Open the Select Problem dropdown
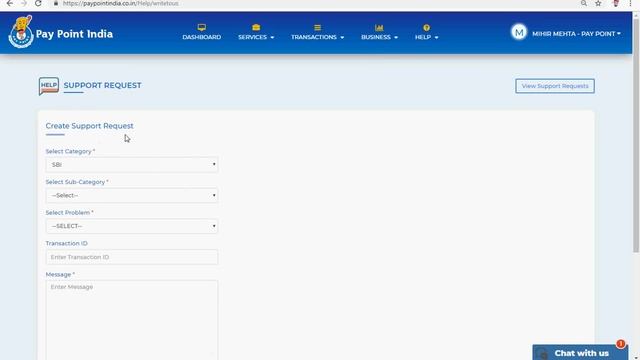 [x=132, y=226]
